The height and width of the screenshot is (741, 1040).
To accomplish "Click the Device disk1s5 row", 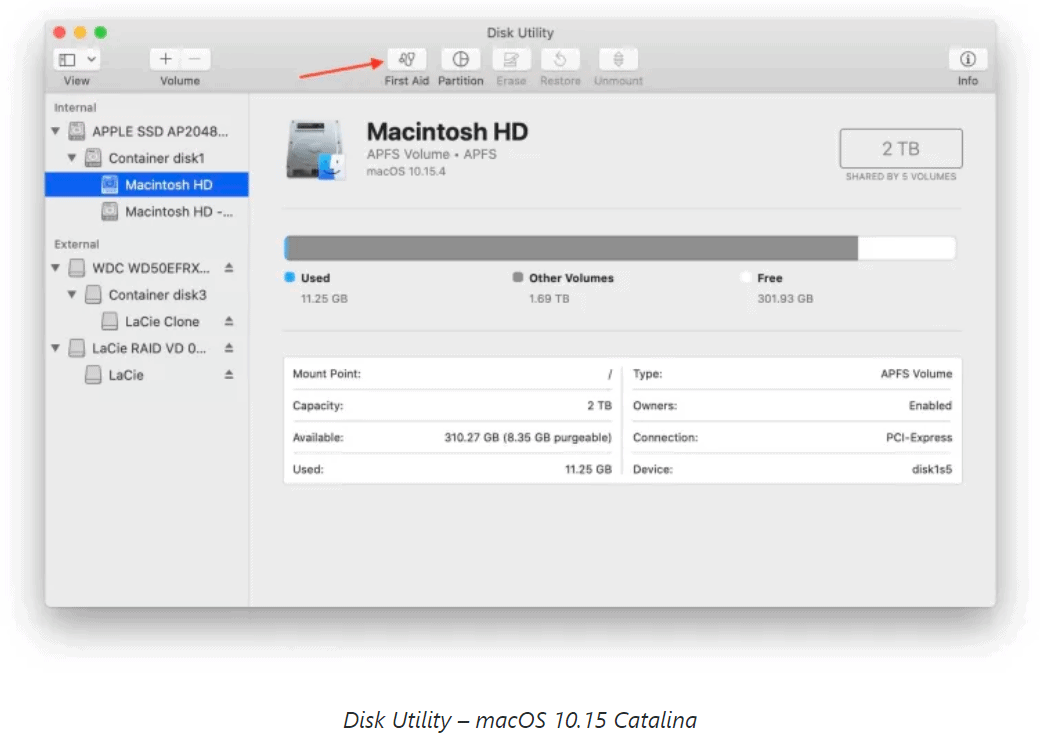I will tap(793, 469).
